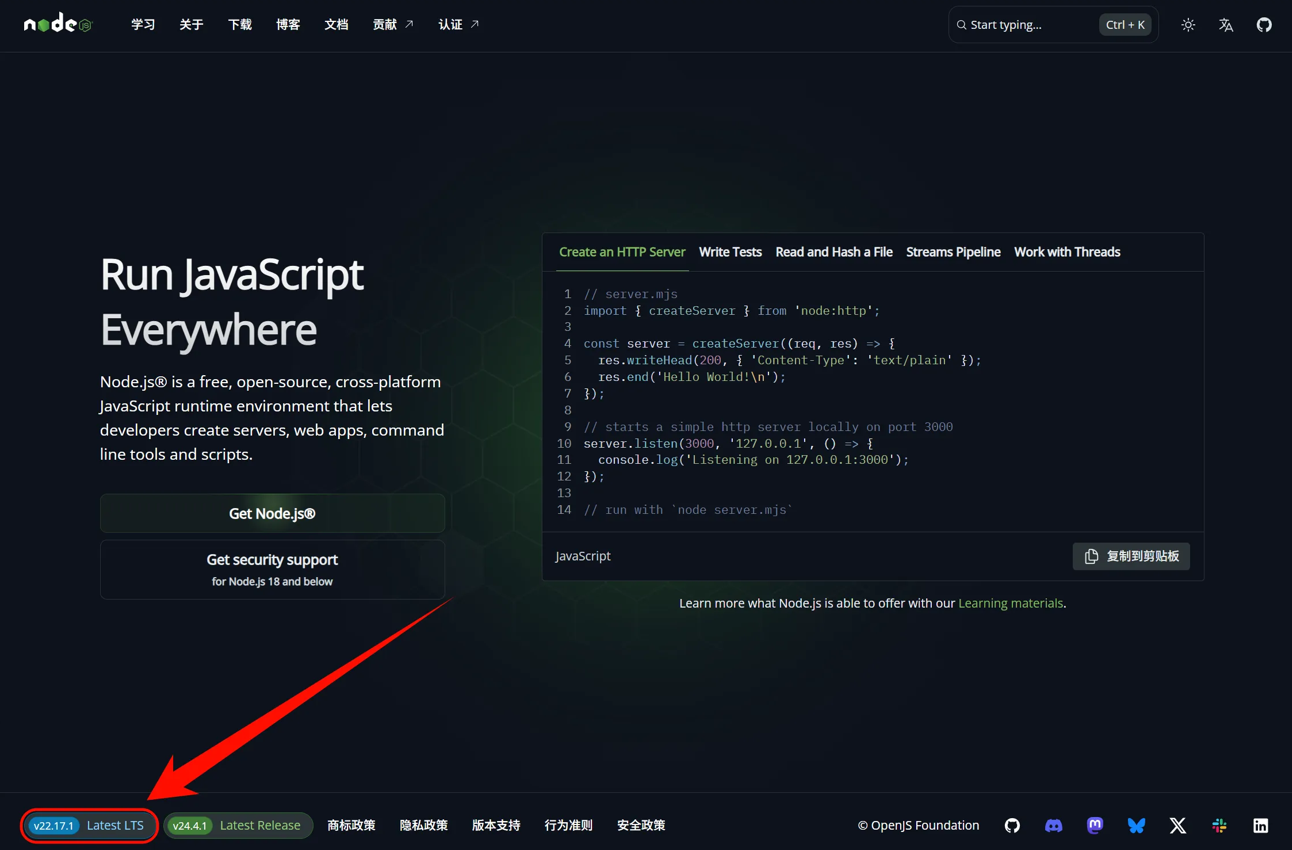Click the import createServer code line
Screen dimensions: 1292x850
tap(732, 311)
